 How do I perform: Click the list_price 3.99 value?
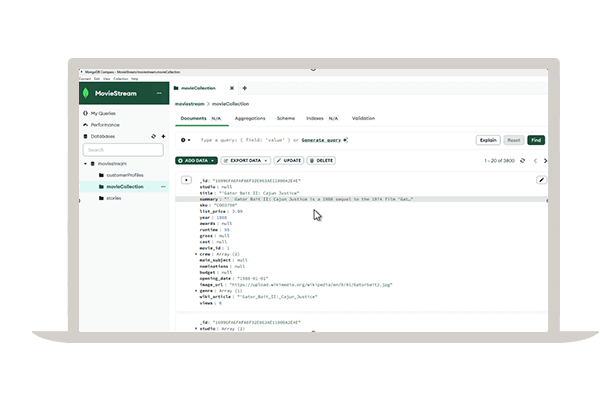237,211
